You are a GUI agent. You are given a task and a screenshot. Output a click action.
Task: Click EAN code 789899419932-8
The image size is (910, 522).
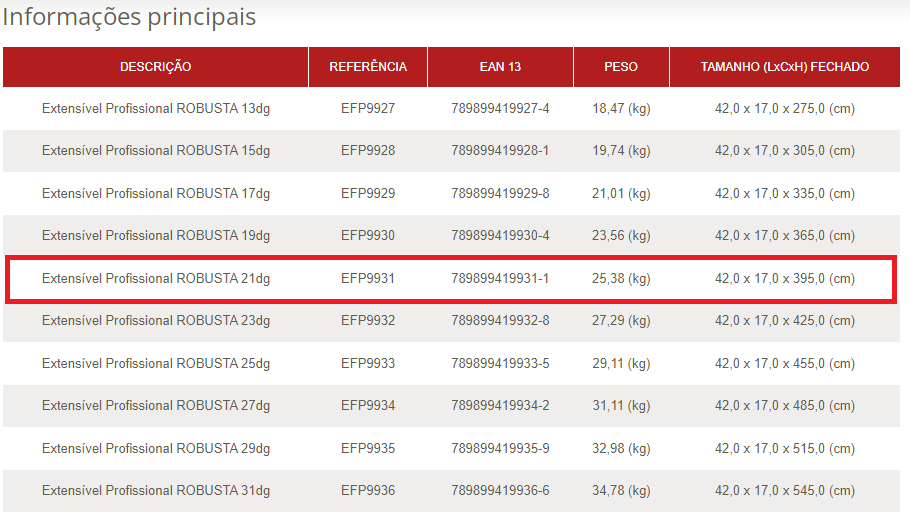tap(500, 321)
